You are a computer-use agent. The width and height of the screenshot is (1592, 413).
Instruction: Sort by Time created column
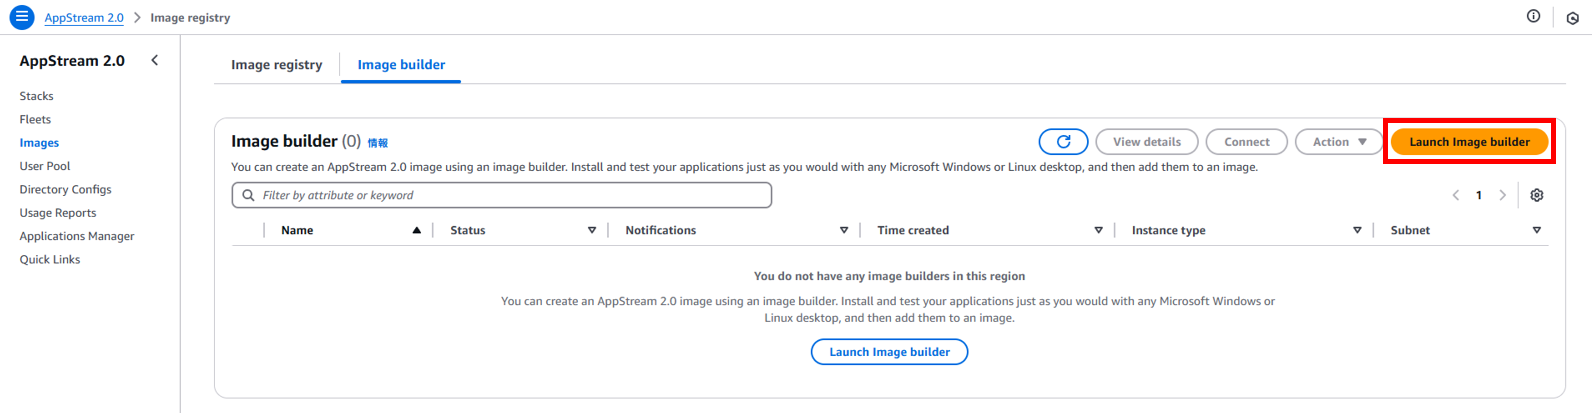point(913,230)
